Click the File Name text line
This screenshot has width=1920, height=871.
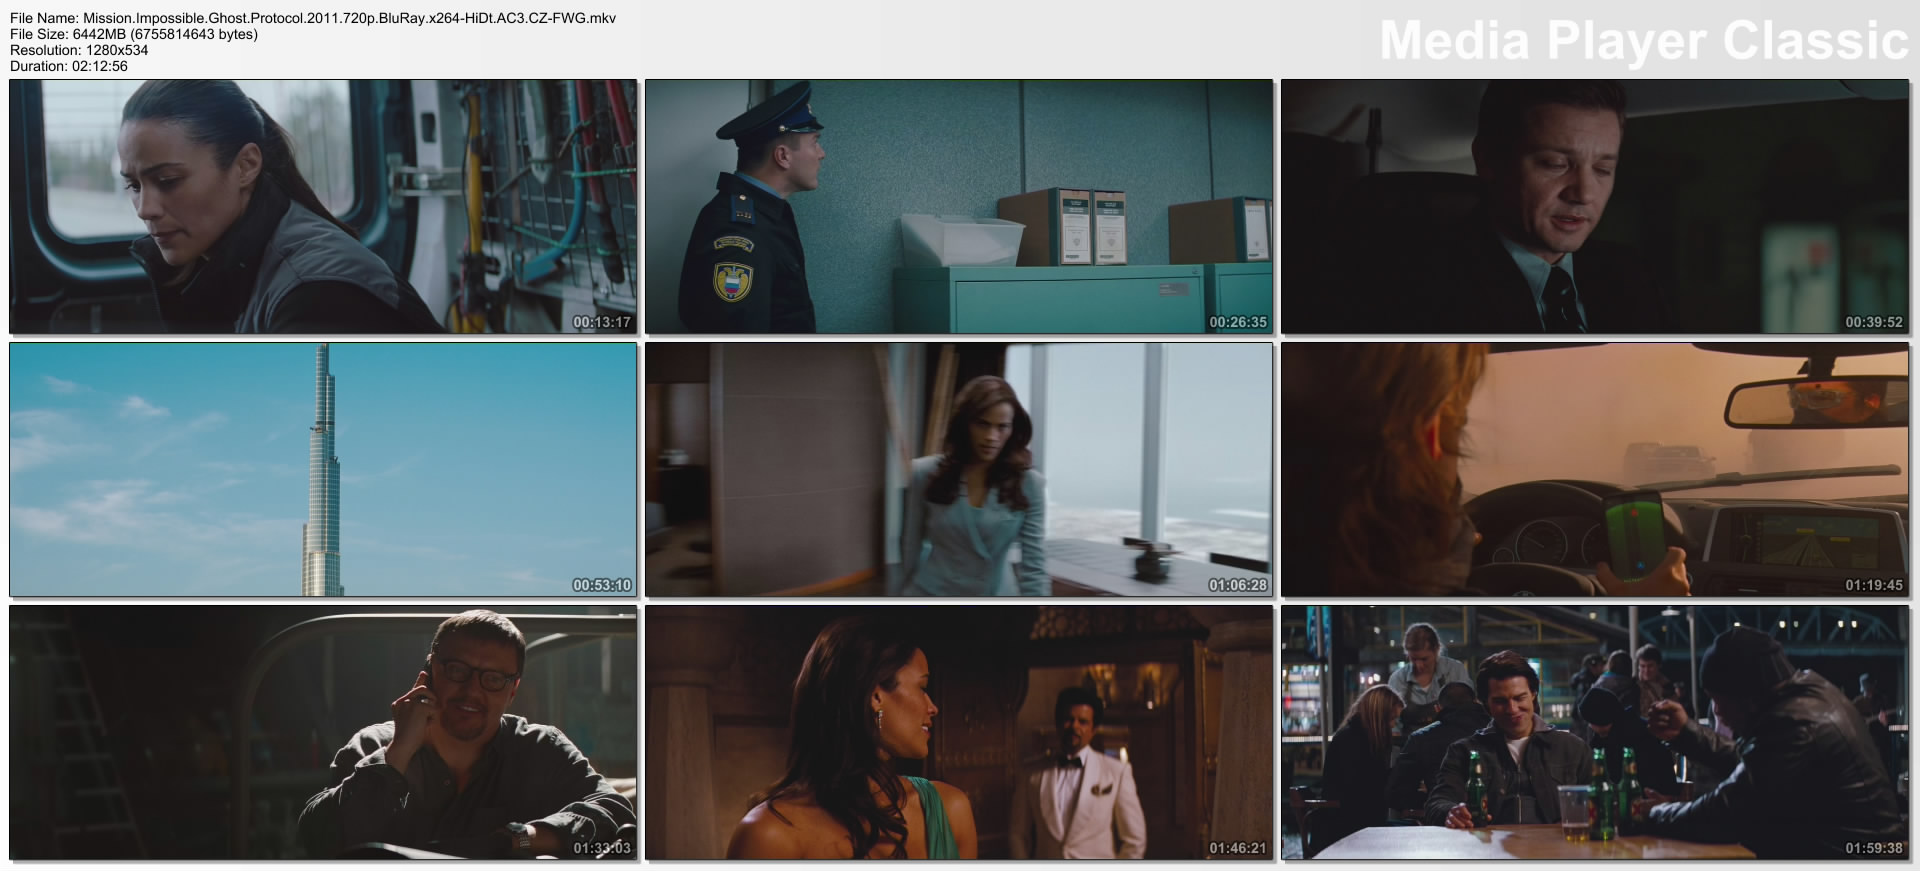(x=312, y=18)
